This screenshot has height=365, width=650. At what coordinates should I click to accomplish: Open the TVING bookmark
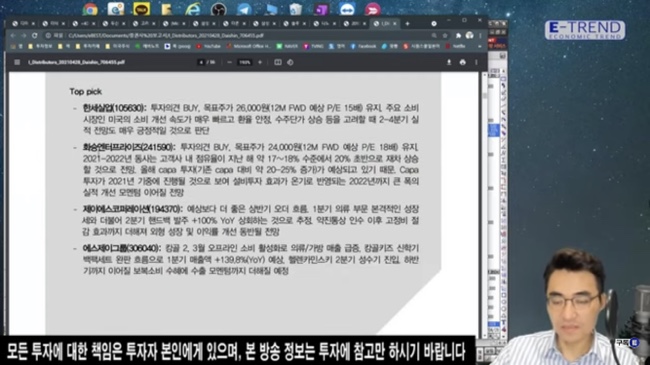pos(313,46)
